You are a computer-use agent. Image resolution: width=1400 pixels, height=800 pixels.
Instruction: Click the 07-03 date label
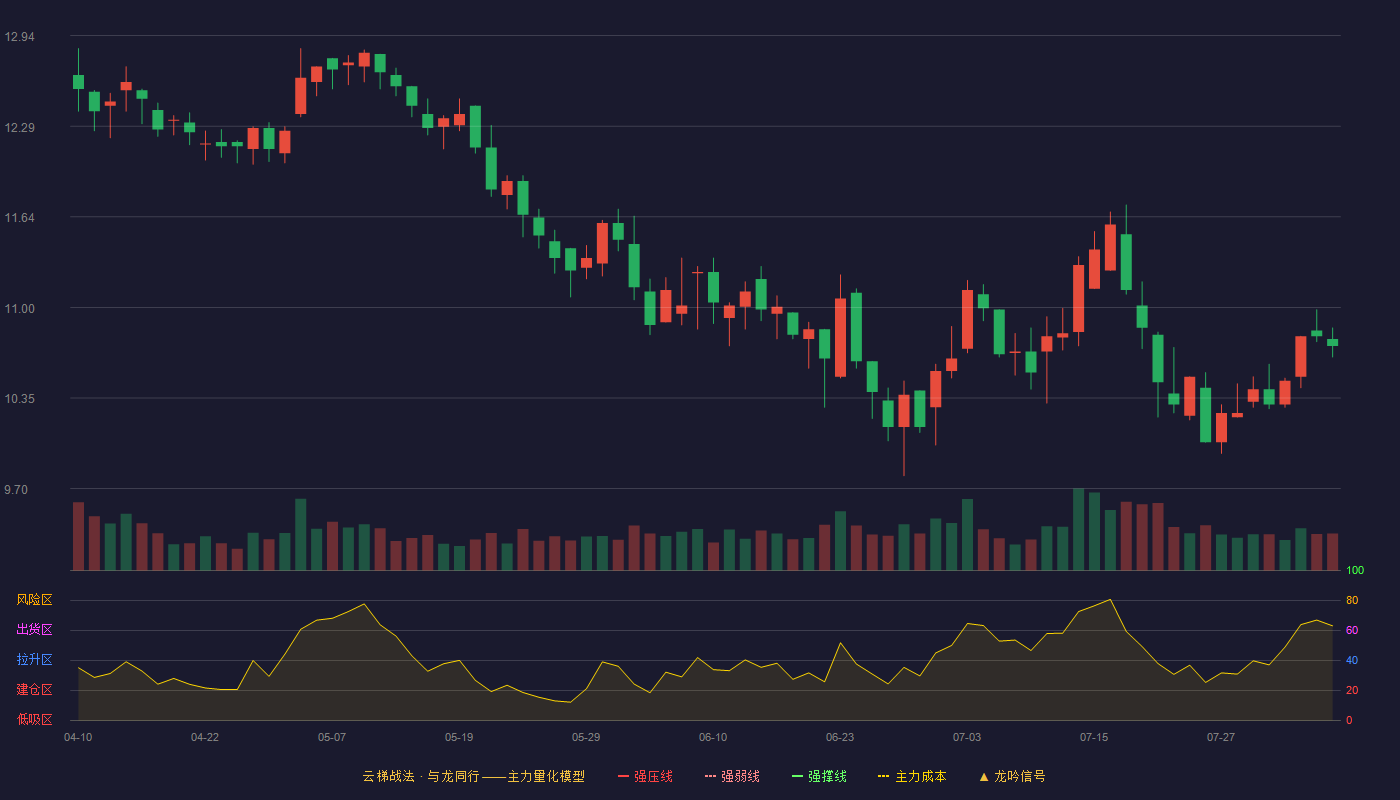click(x=967, y=737)
